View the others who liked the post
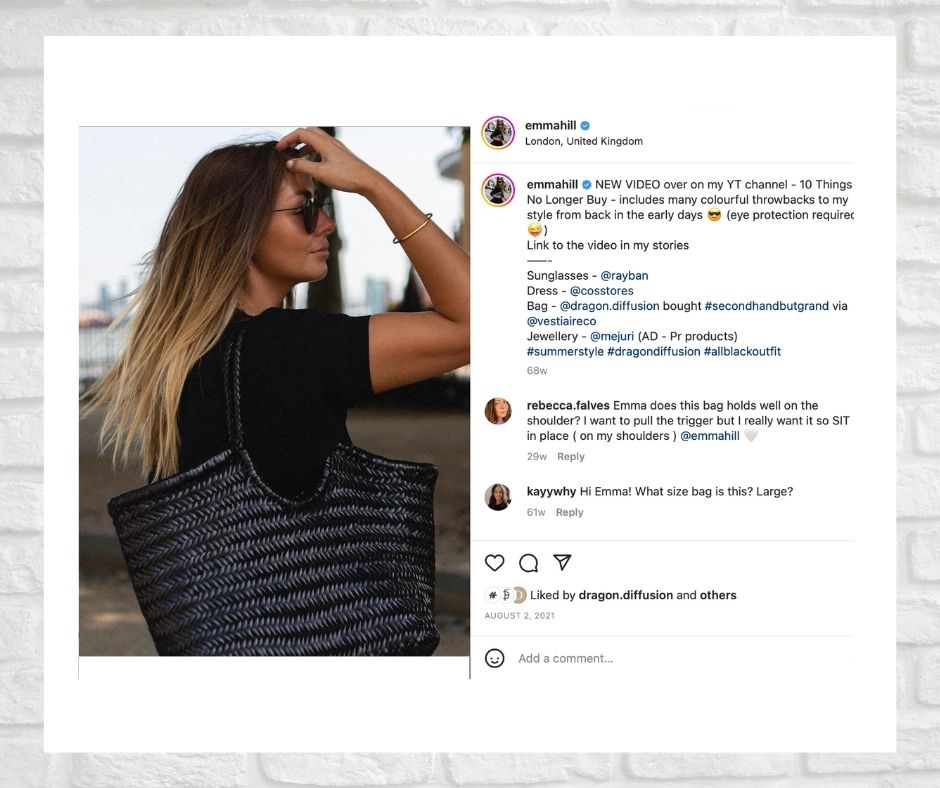 coord(718,595)
